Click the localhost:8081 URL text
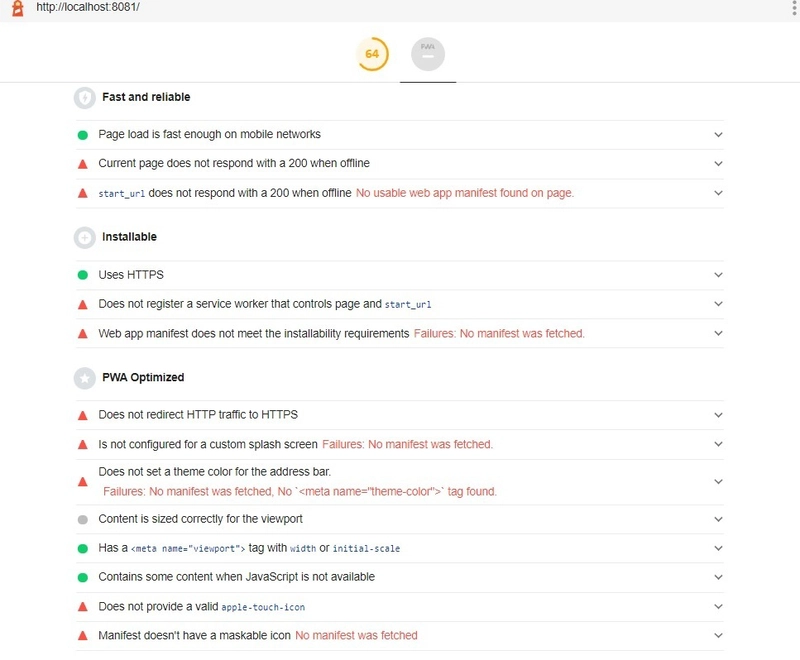This screenshot has width=800, height=660. pos(87,8)
